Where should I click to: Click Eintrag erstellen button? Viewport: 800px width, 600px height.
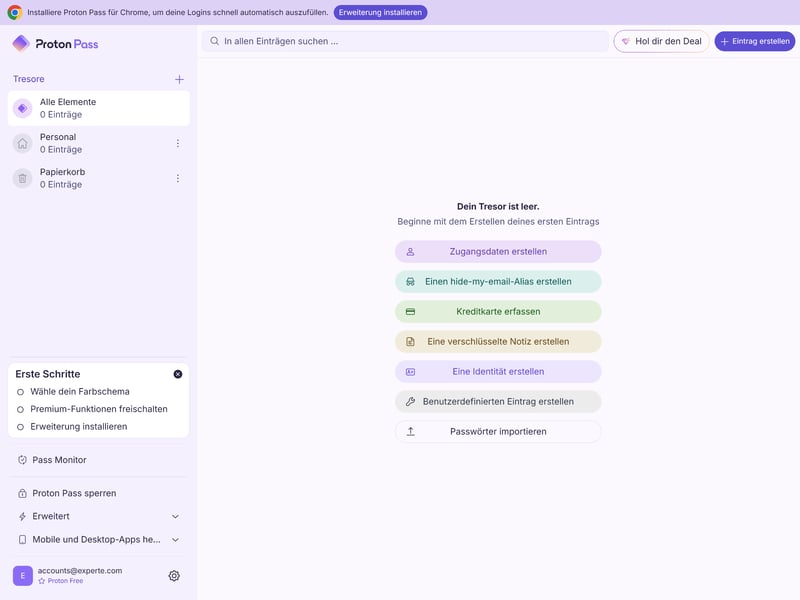(755, 41)
